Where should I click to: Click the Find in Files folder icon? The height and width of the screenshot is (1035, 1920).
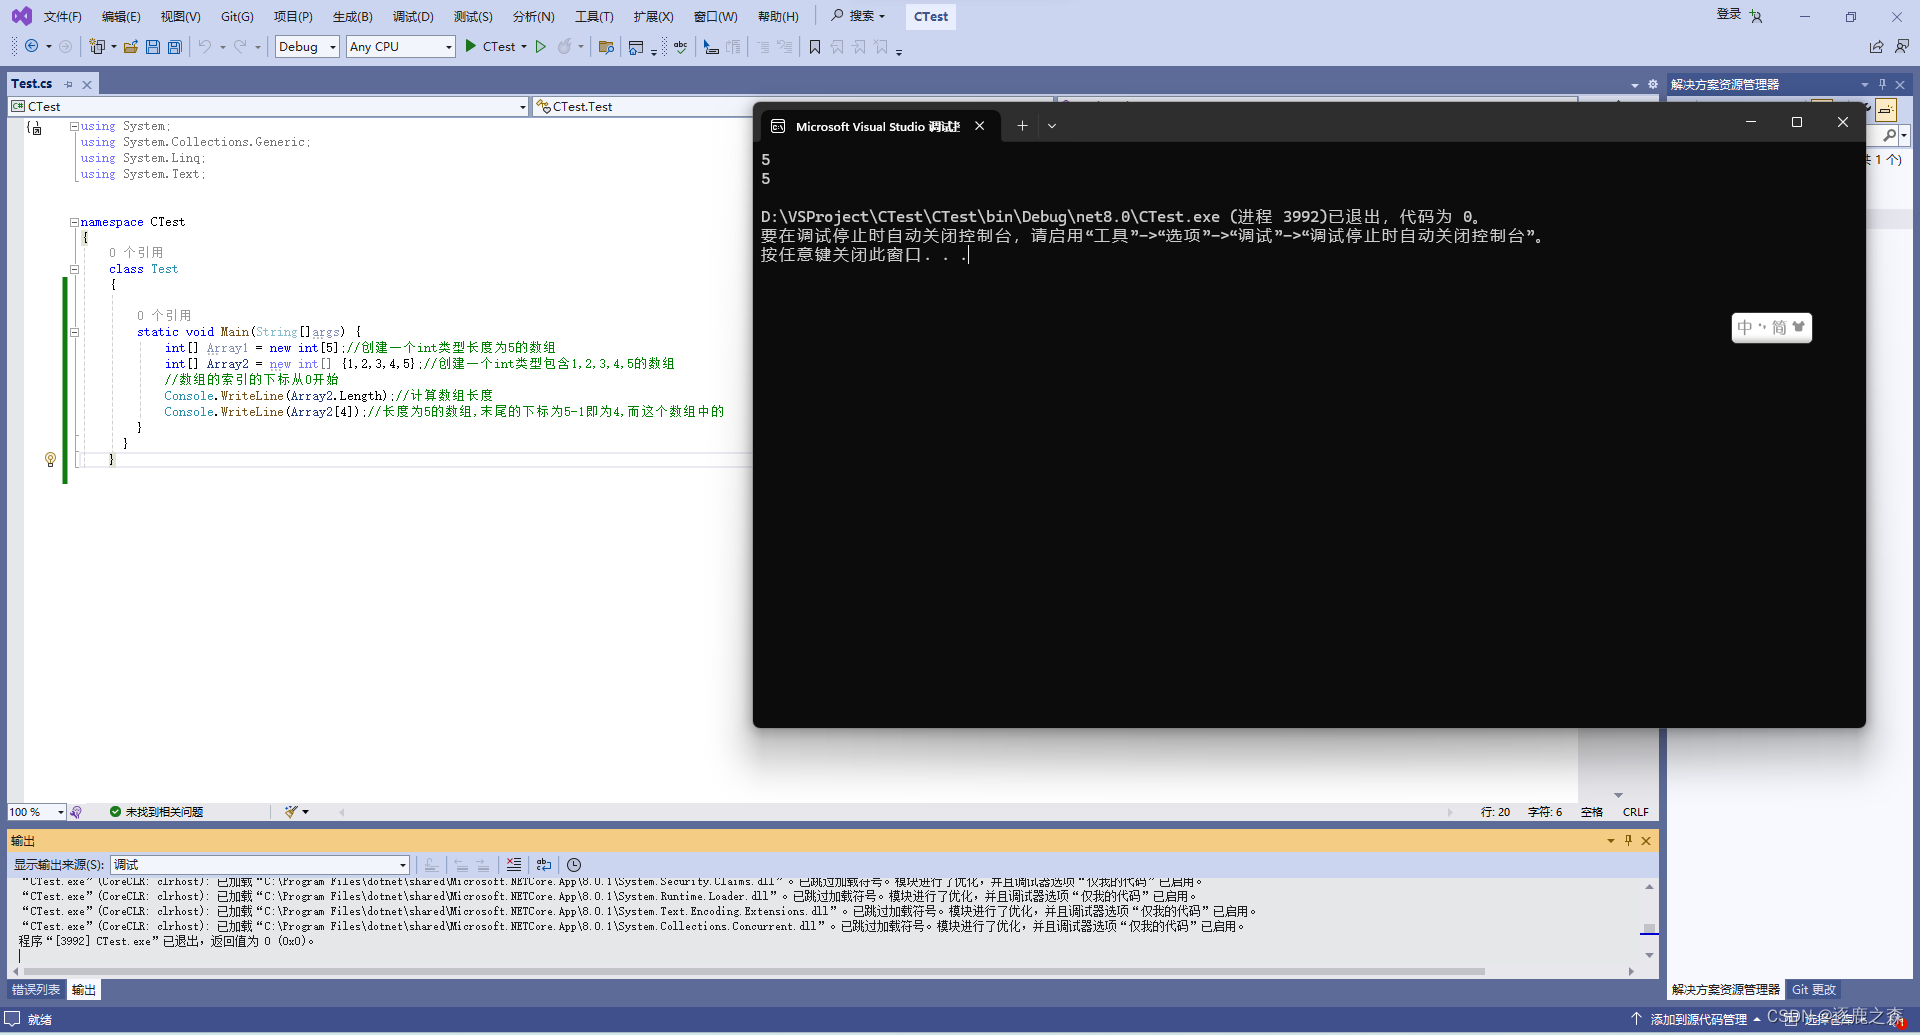pyautogui.click(x=606, y=46)
